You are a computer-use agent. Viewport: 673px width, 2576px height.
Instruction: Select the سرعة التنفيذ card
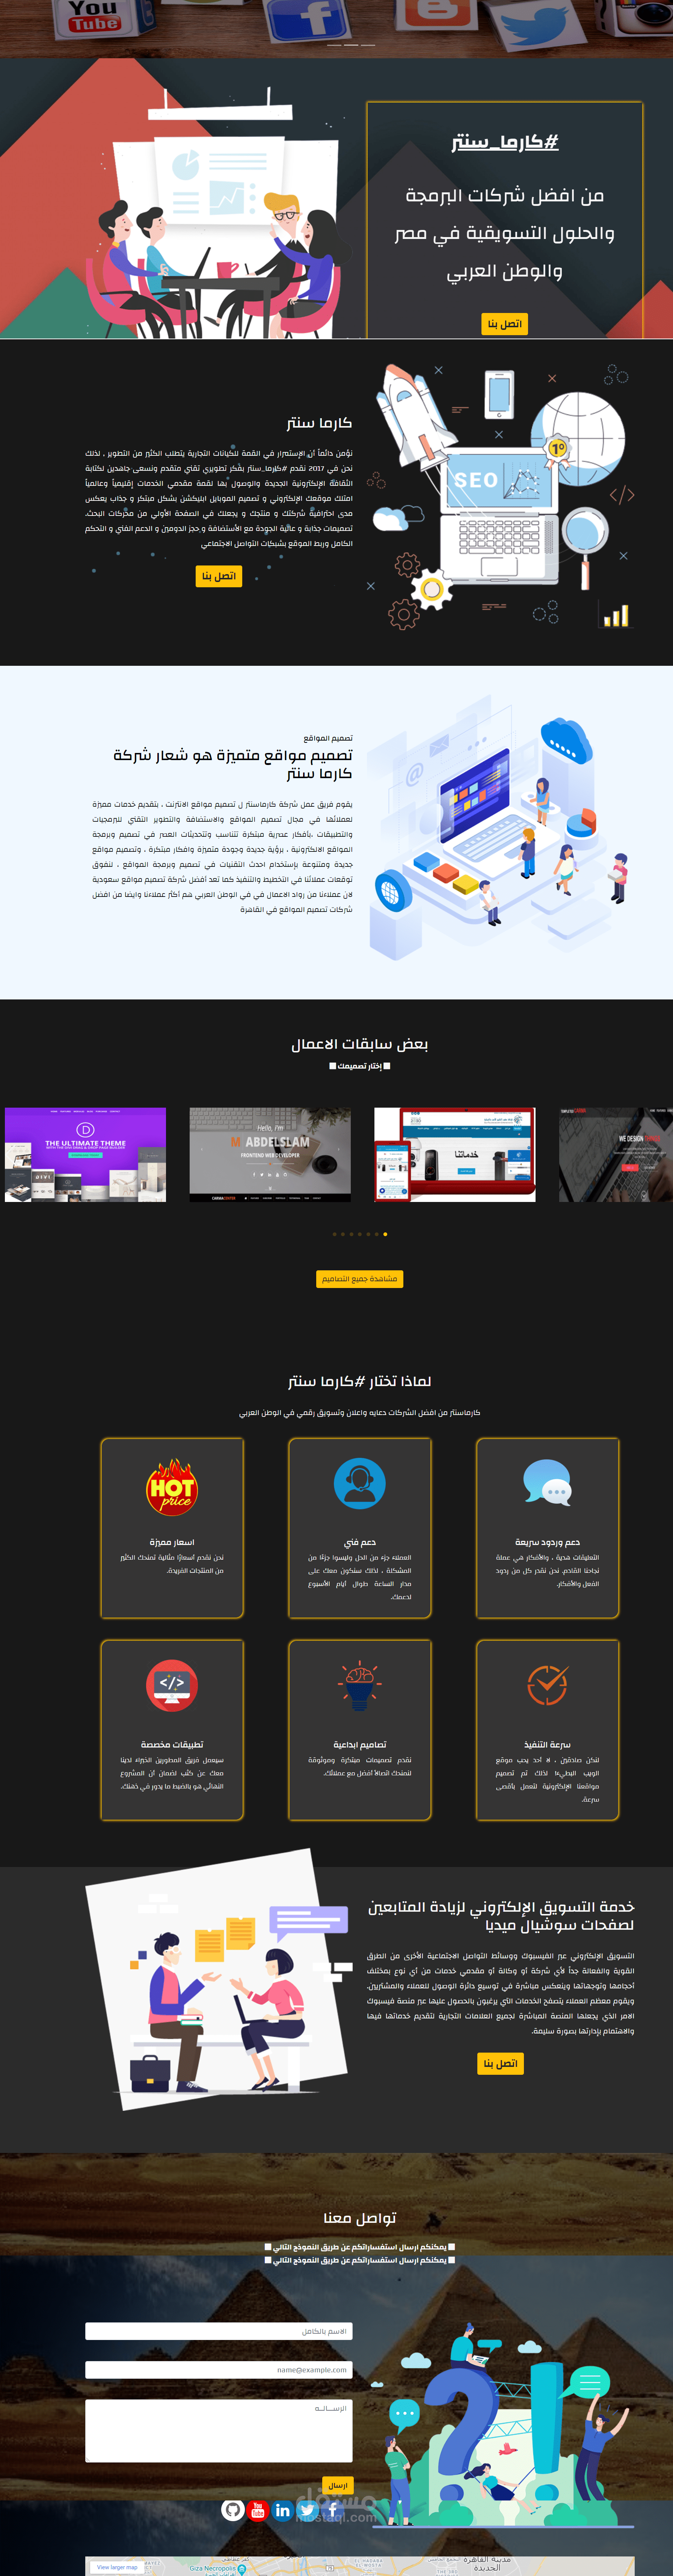point(547,1730)
